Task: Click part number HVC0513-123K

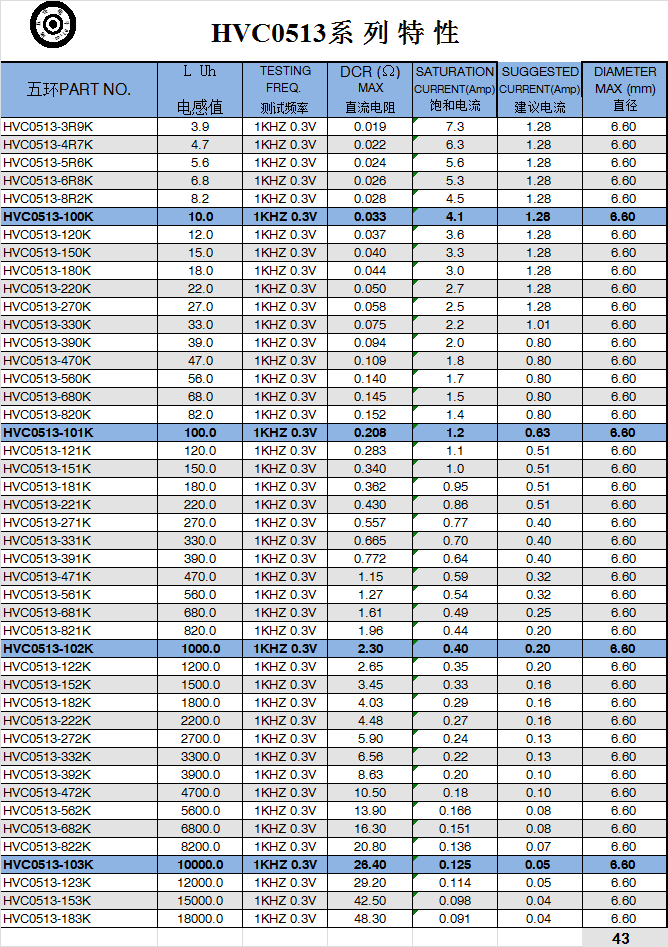Action: [47, 883]
